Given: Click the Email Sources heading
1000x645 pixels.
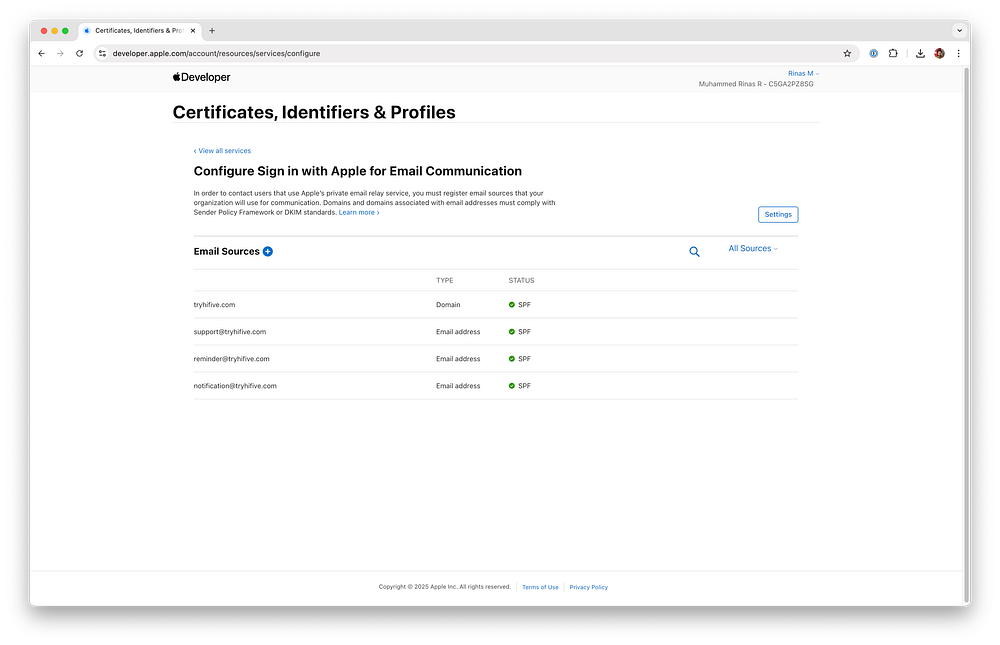Looking at the screenshot, I should [226, 251].
